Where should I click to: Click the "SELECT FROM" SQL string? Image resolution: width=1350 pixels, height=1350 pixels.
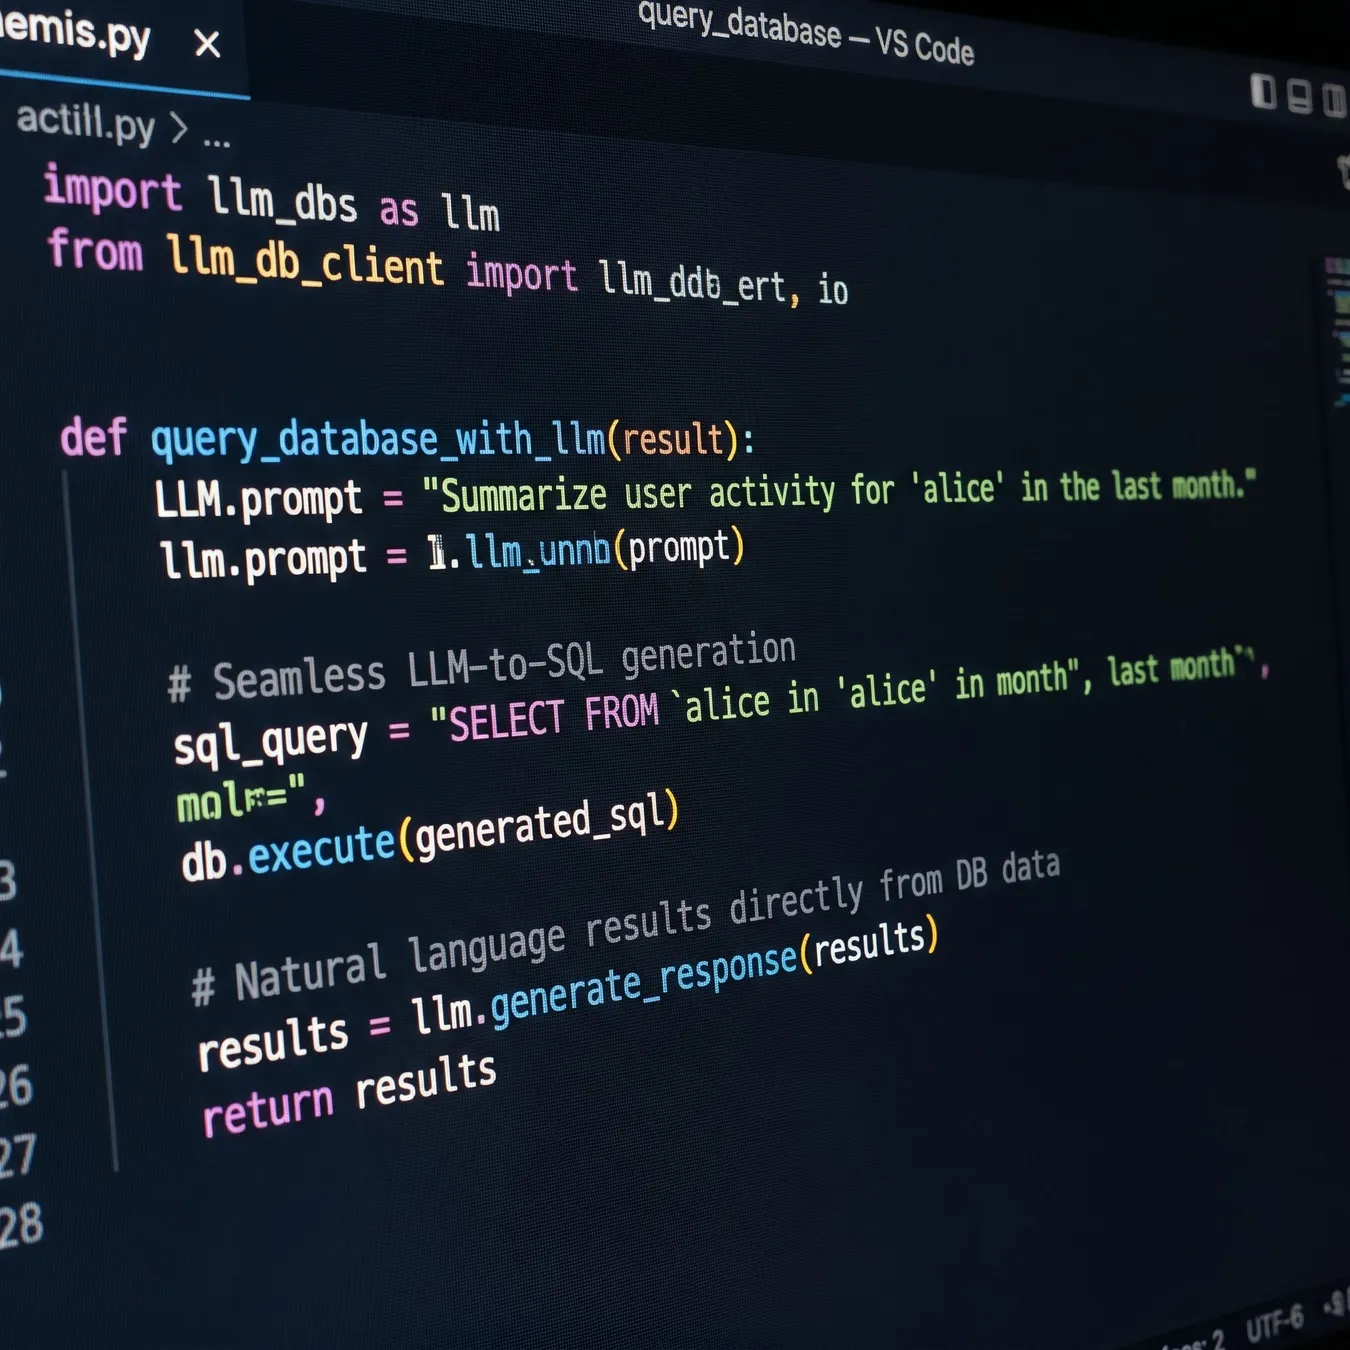click(x=545, y=718)
